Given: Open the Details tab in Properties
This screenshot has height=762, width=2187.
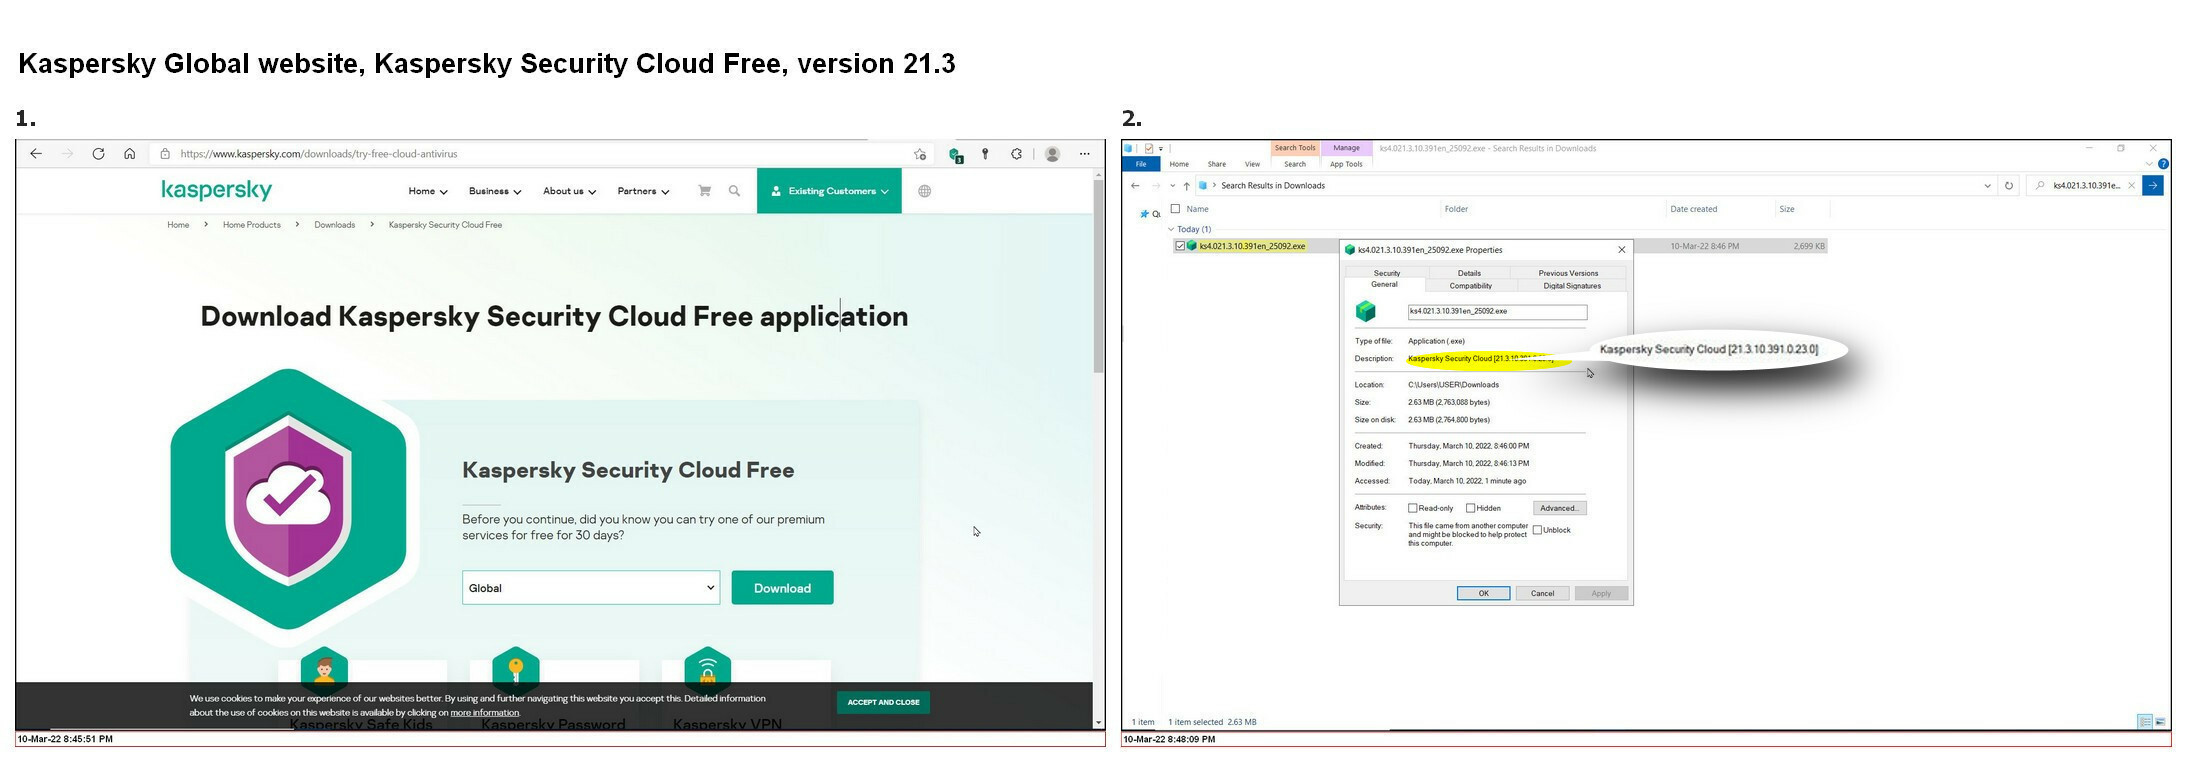Looking at the screenshot, I should (x=1469, y=273).
